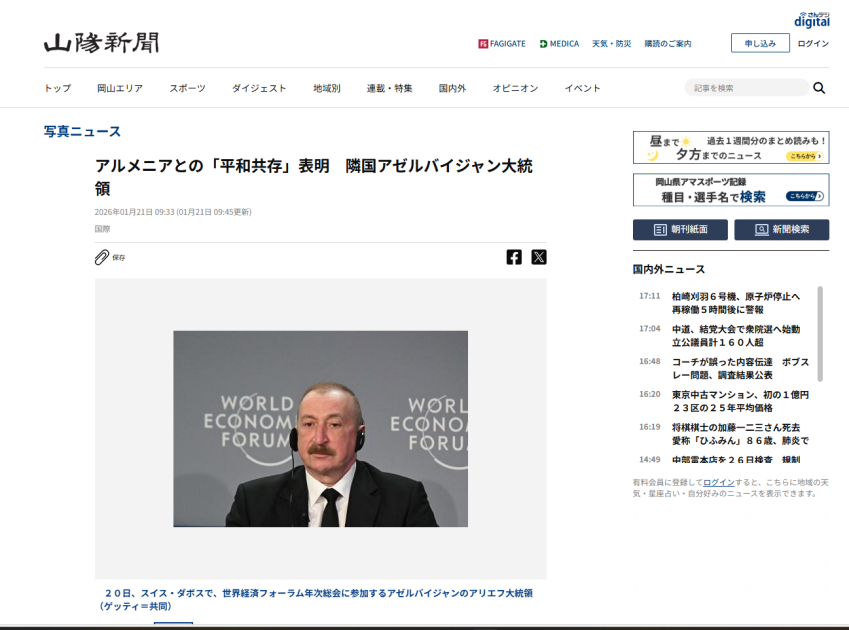Image resolution: width=849 pixels, height=630 pixels.
Task: Open 朝刊紙面 morning paper viewer
Action: (x=680, y=230)
